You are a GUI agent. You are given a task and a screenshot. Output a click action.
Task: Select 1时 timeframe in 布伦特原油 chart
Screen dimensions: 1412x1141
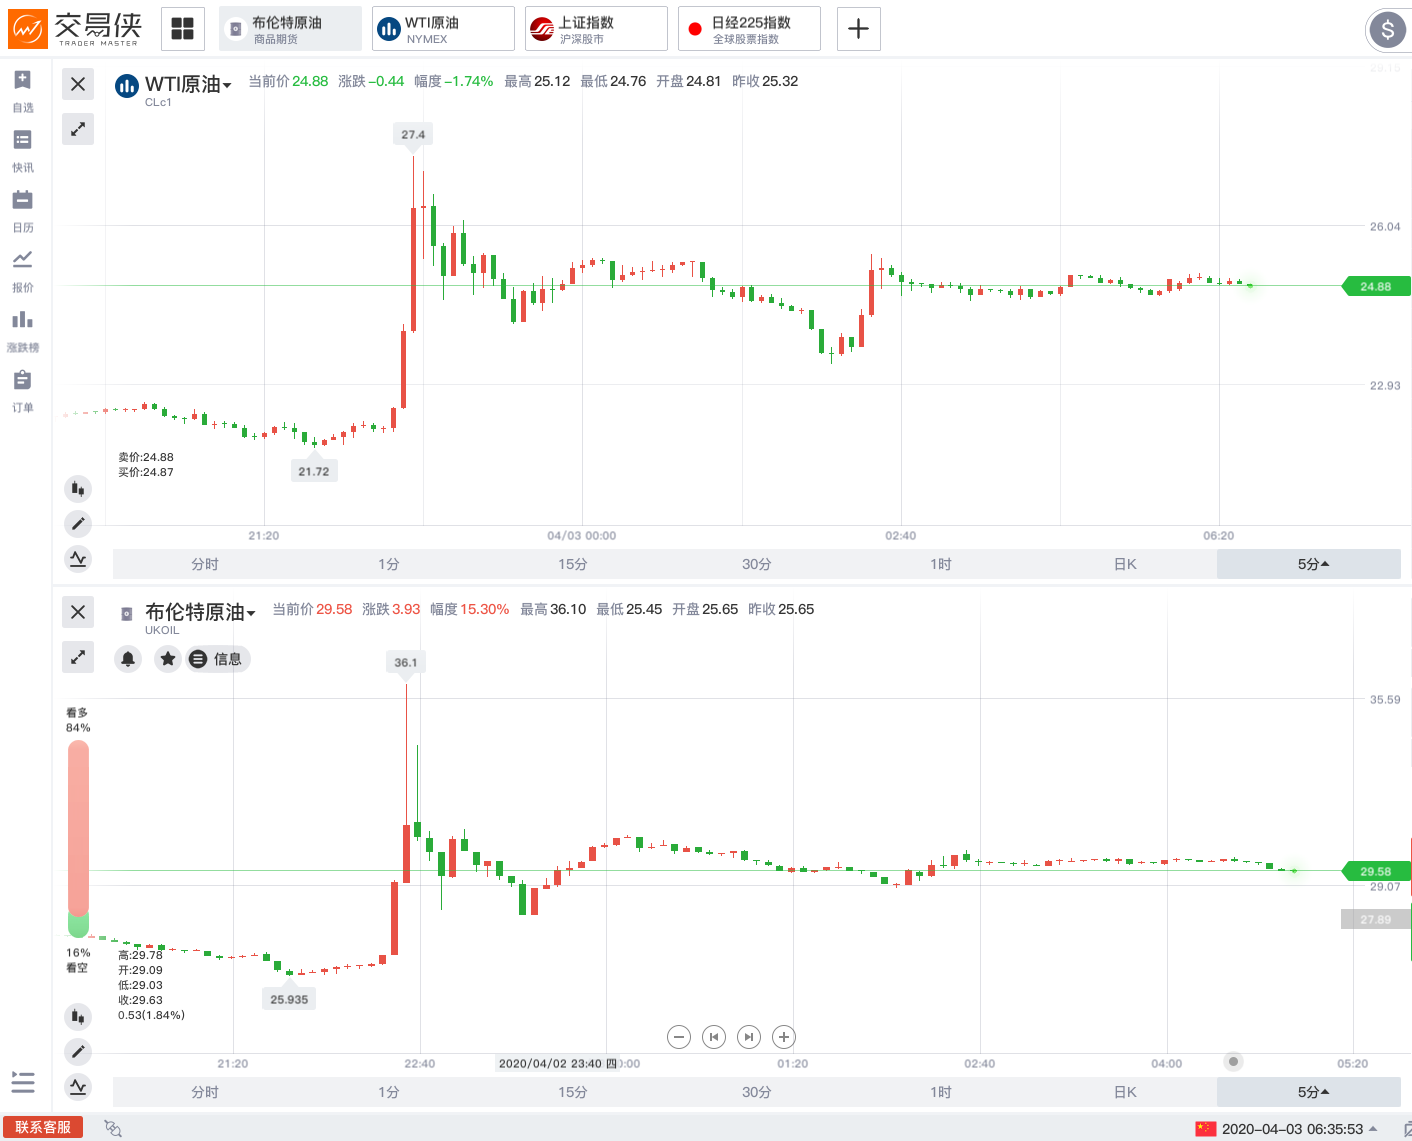pos(941,1092)
